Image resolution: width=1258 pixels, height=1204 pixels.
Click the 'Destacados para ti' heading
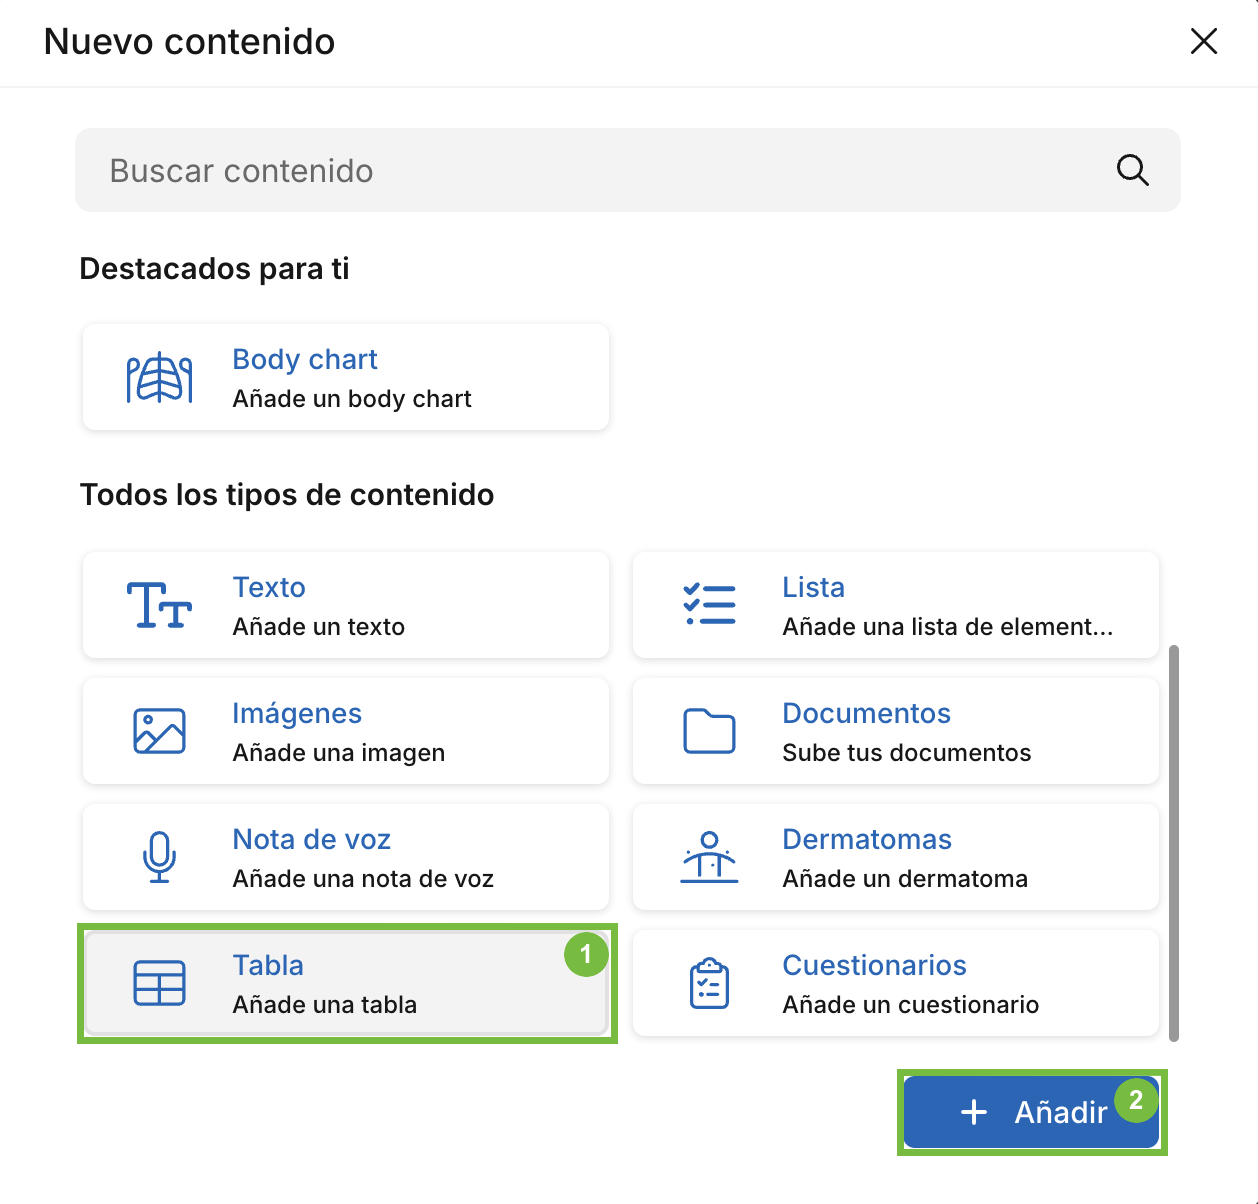(x=215, y=269)
